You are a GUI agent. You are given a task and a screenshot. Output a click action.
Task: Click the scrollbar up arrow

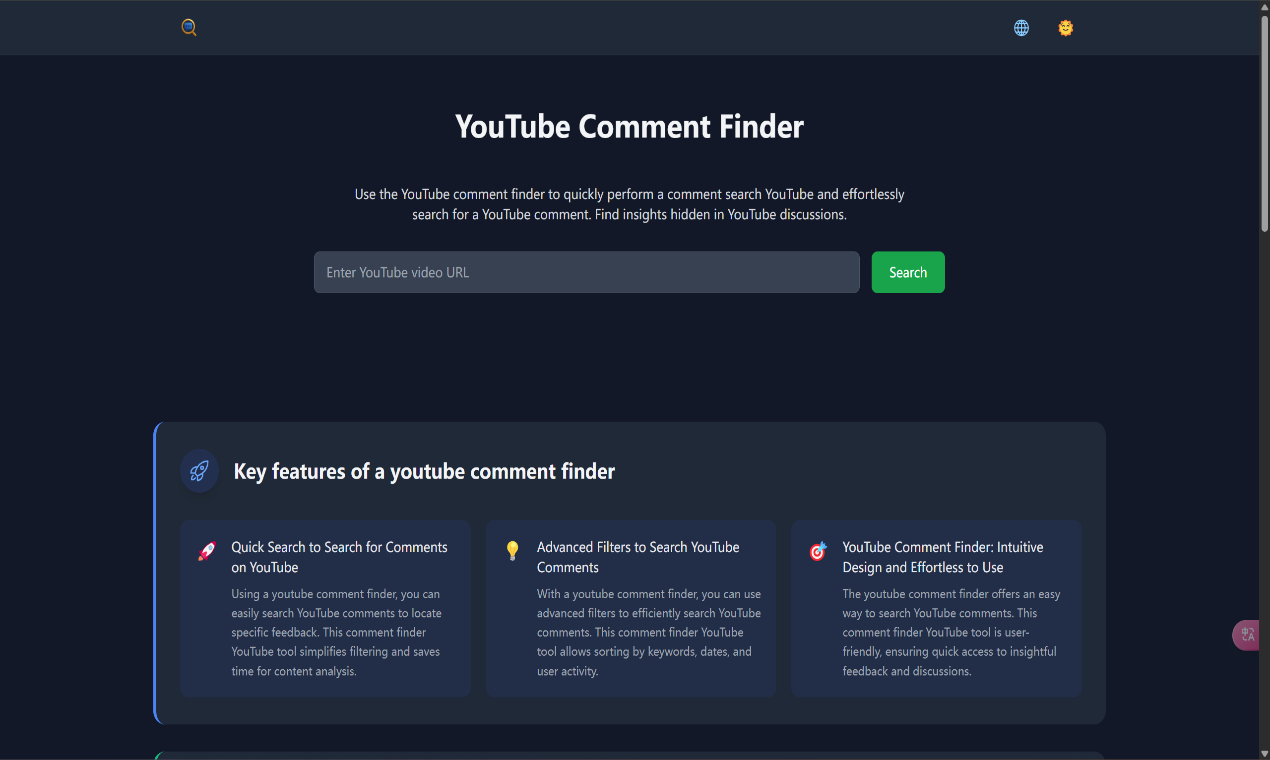coord(1264,7)
